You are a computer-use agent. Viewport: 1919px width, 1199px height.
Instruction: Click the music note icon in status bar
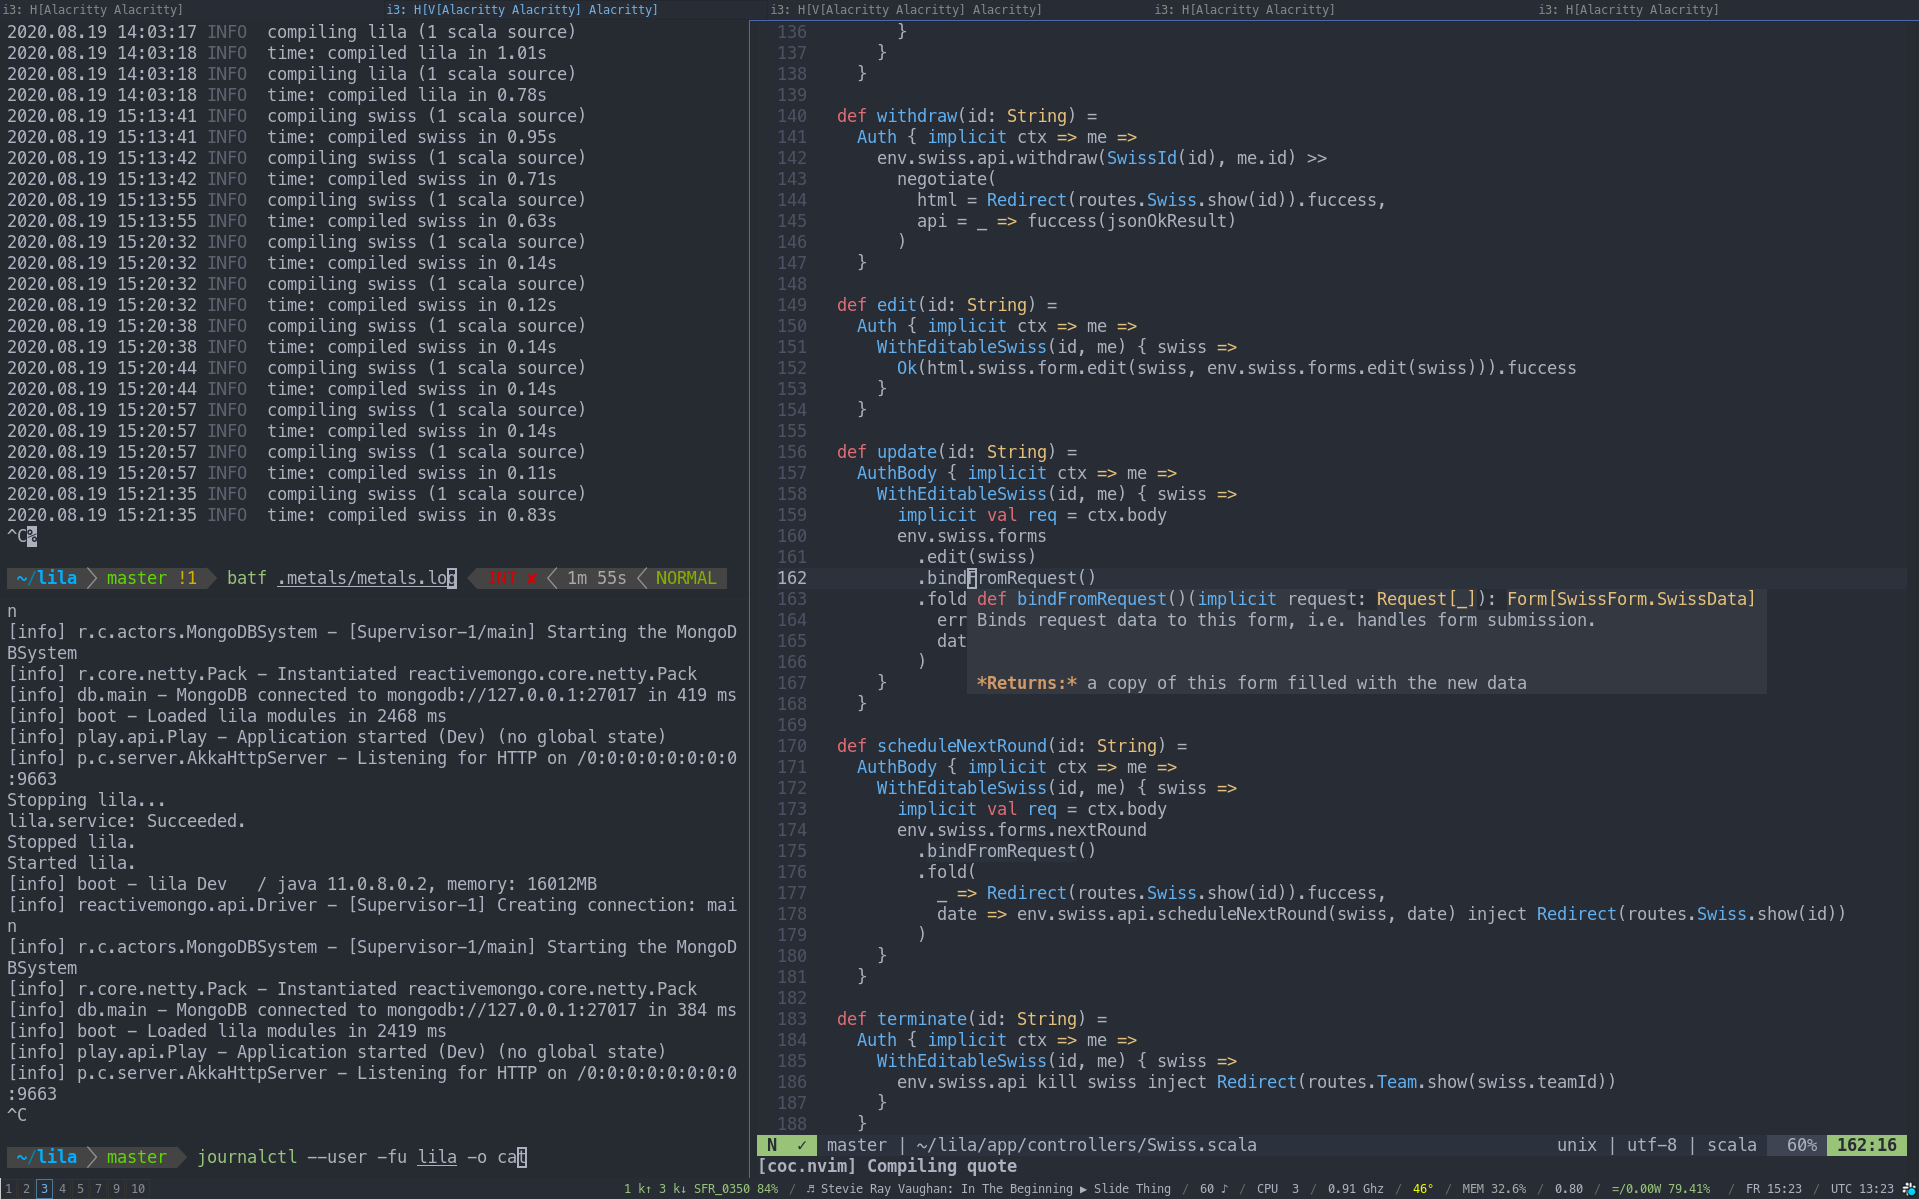810,1188
